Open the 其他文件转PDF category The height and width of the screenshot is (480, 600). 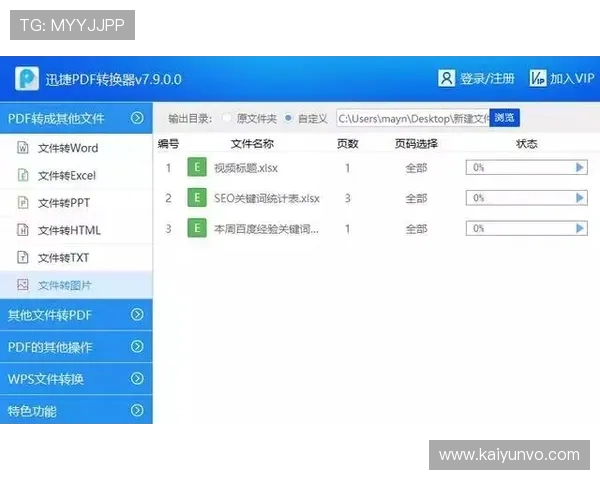point(77,315)
